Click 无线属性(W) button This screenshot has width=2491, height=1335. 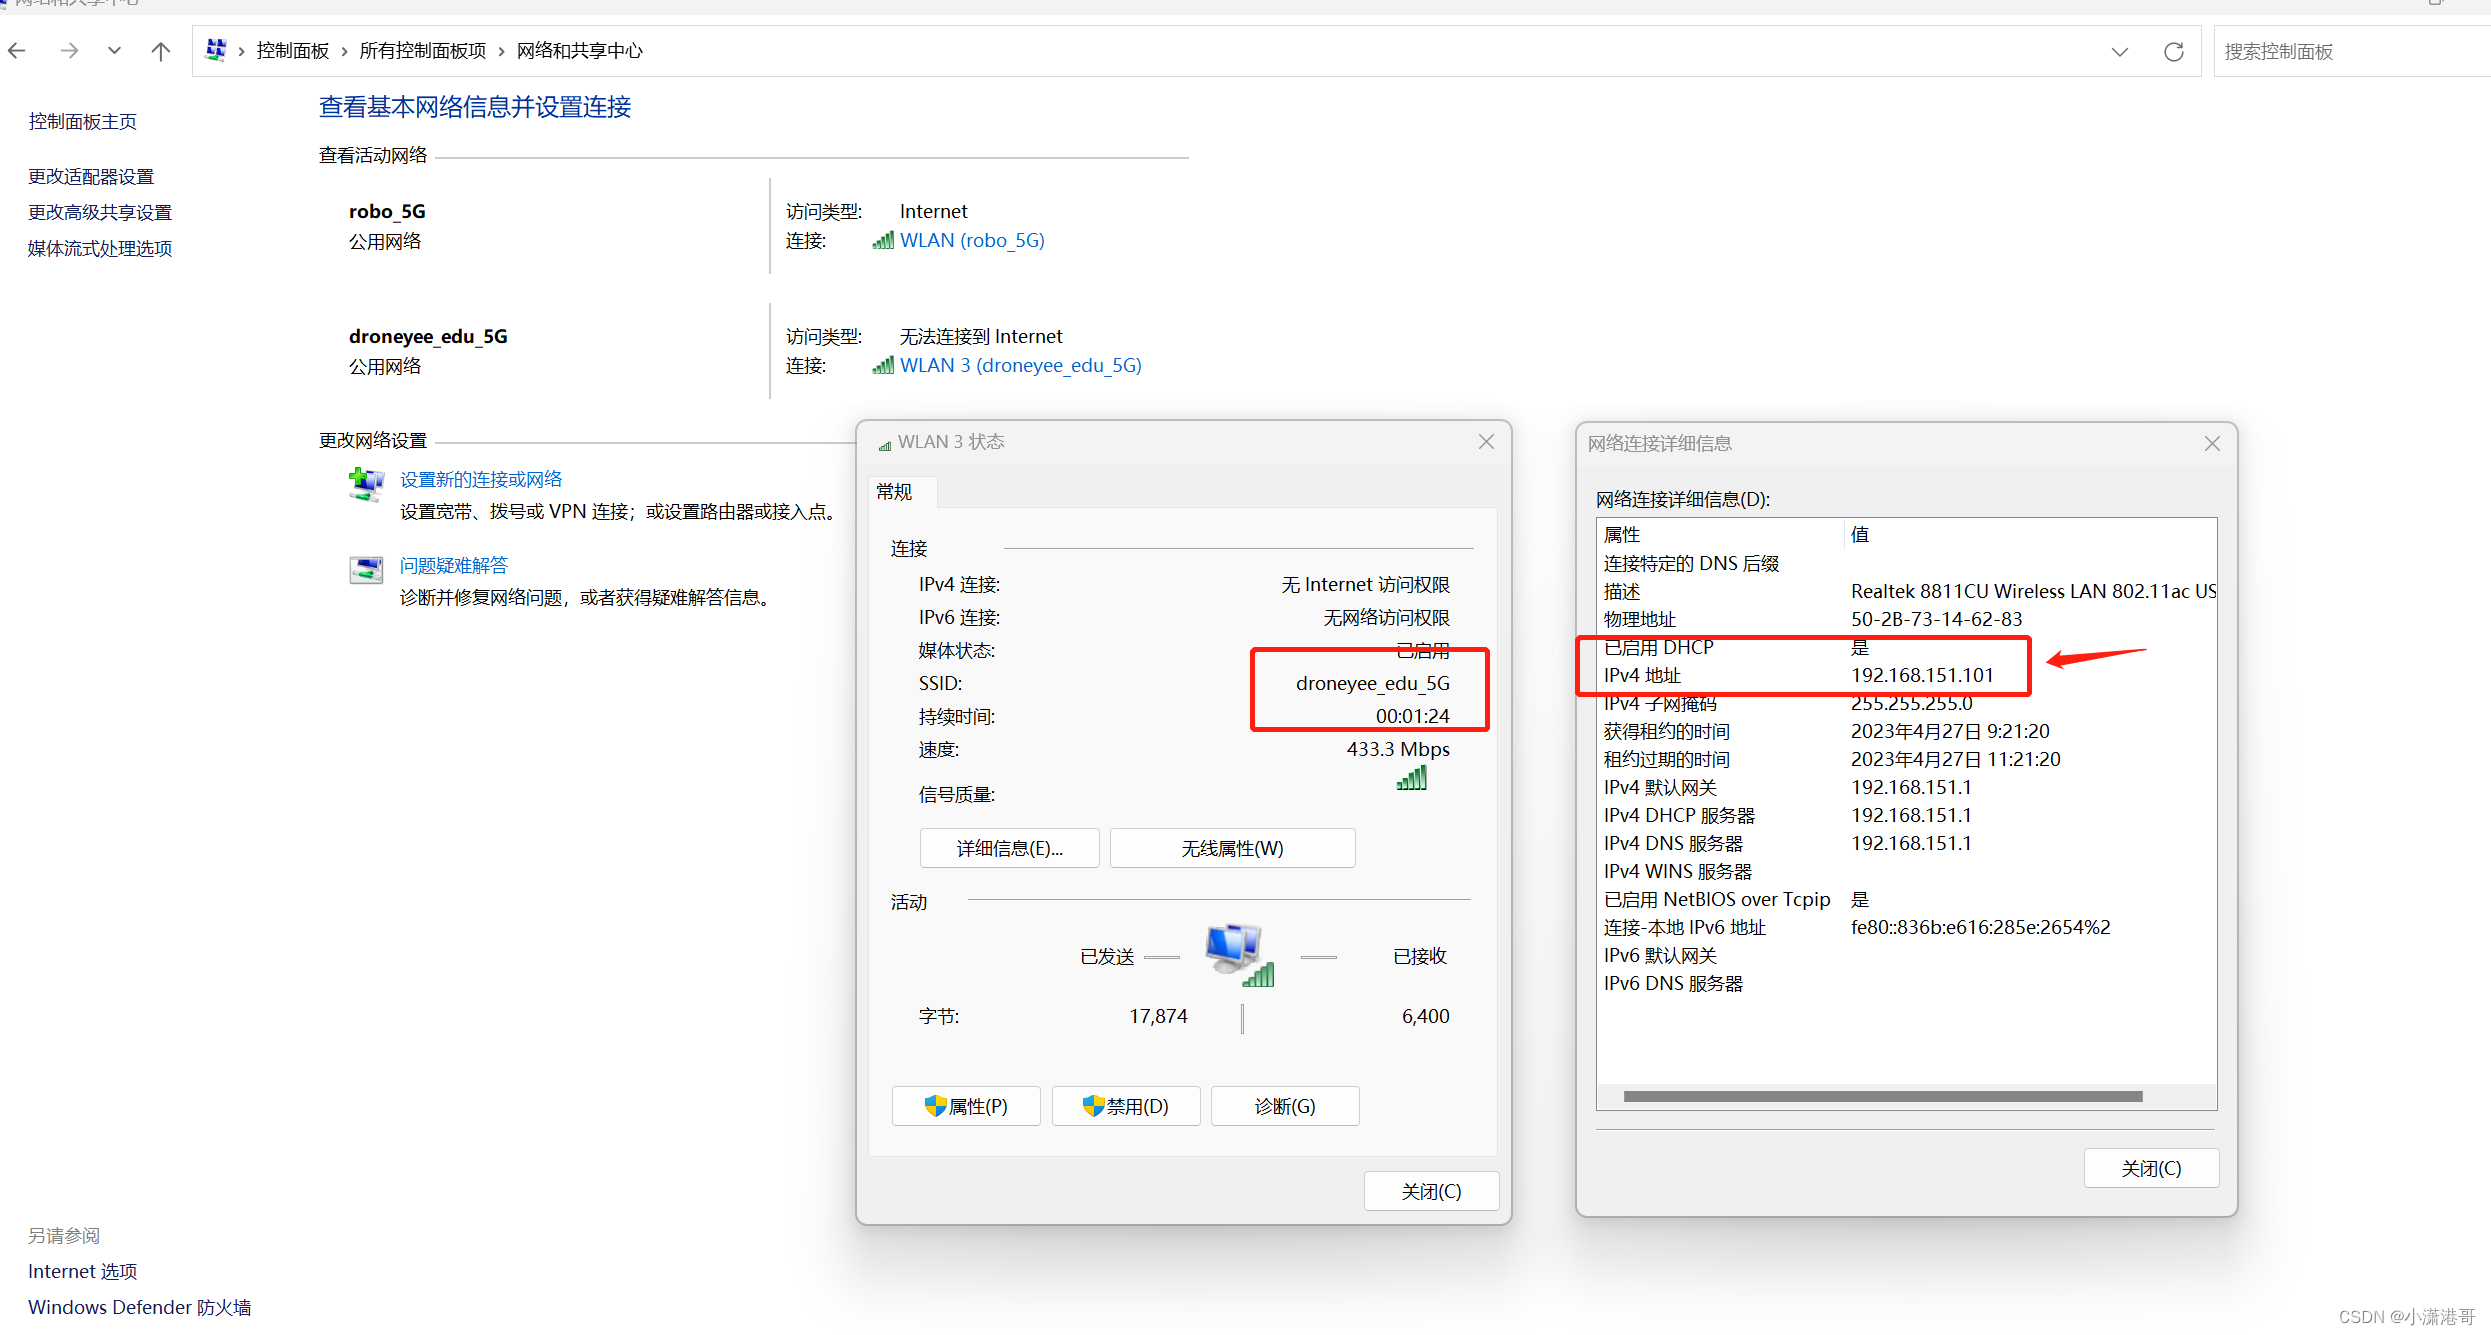pos(1232,848)
